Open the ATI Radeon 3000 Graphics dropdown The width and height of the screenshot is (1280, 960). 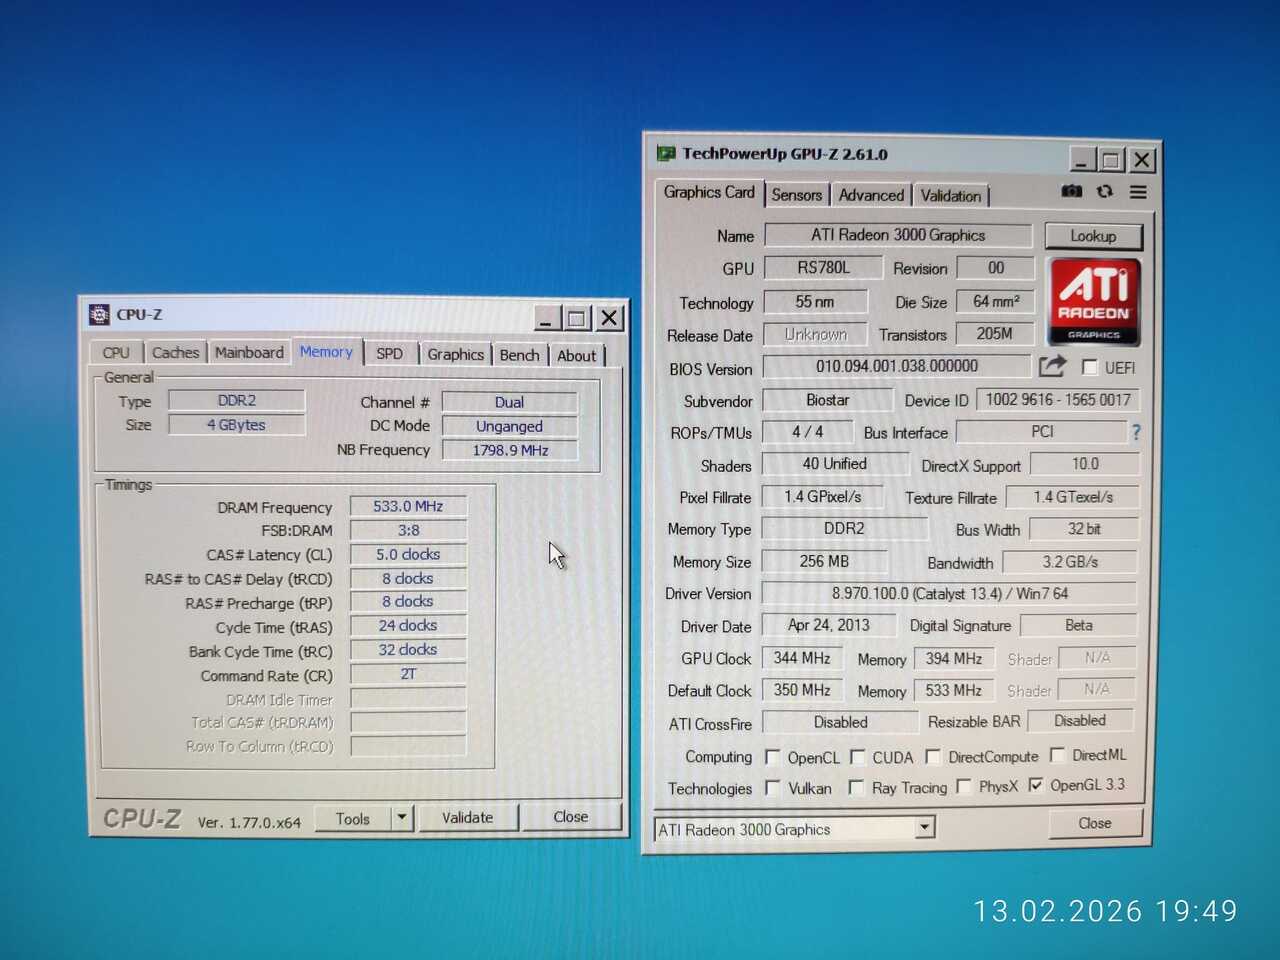coord(925,827)
